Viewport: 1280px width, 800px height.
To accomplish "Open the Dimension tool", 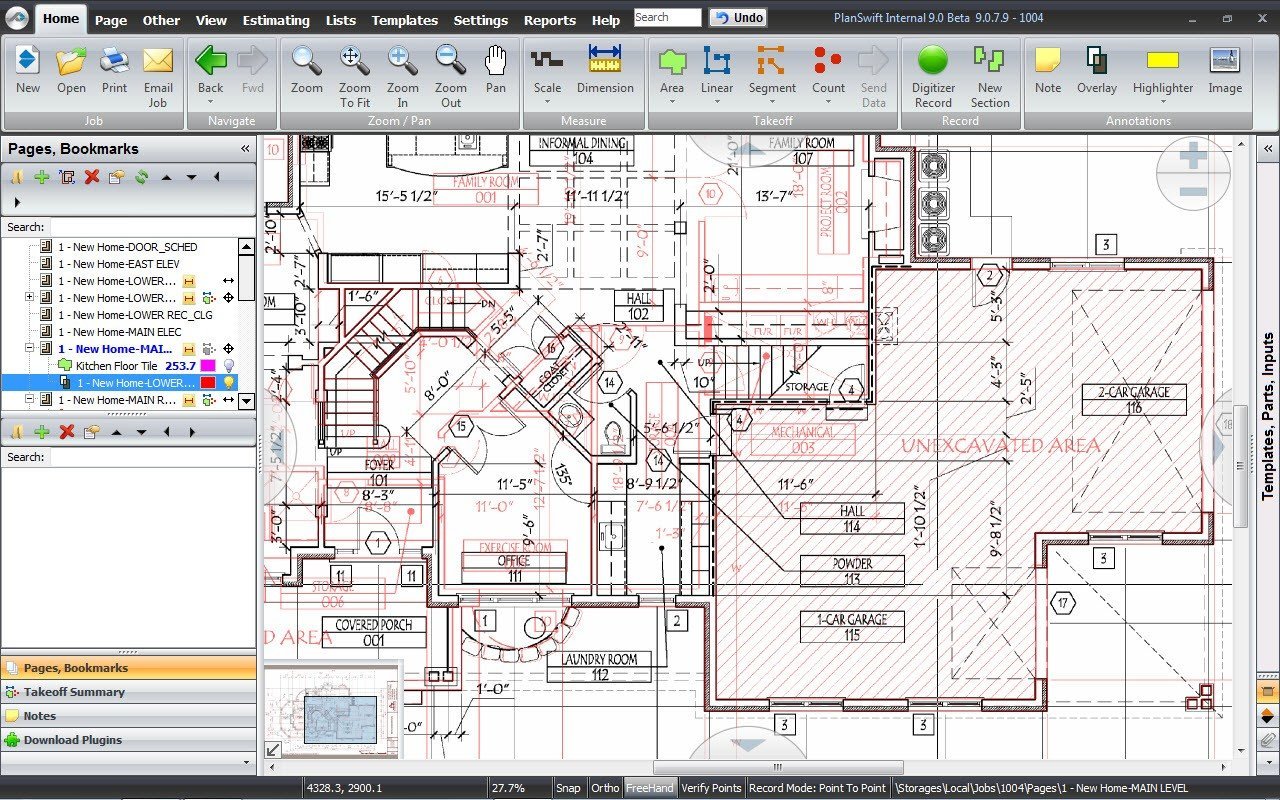I will tap(606, 70).
